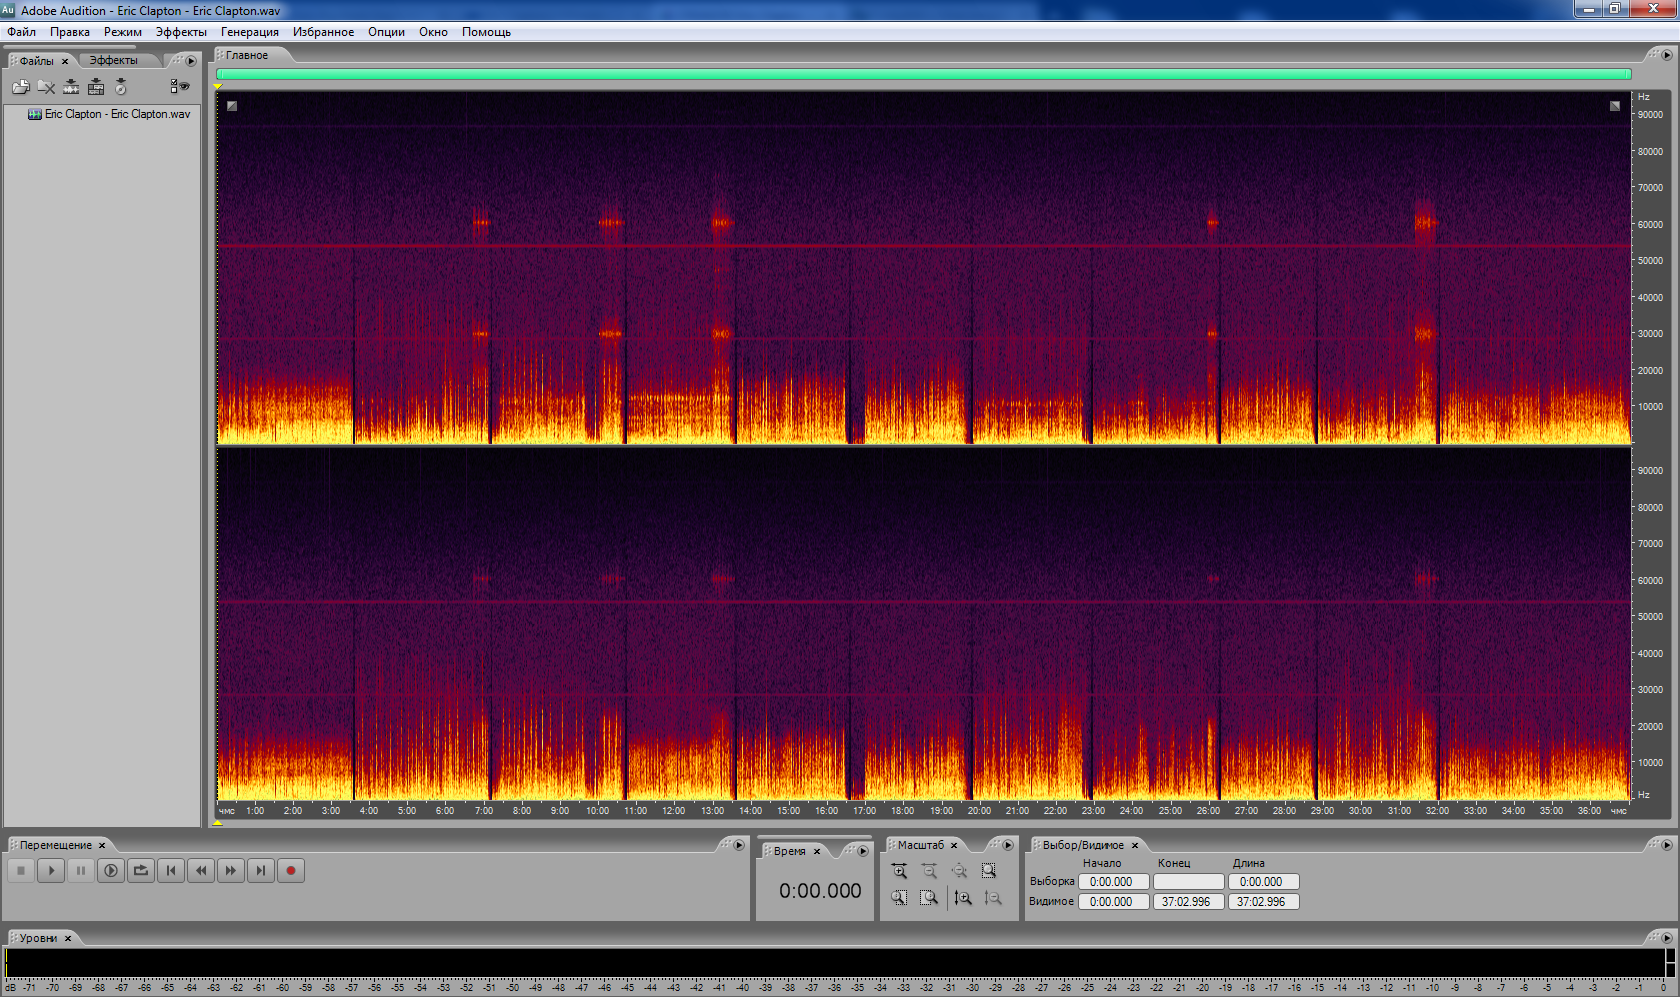
Task: Open the Генерация menu
Action: 250,32
